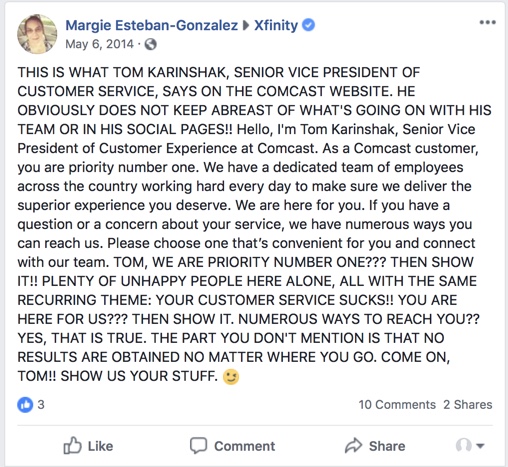Click the Share button label
The height and width of the screenshot is (467, 508).
(x=387, y=446)
